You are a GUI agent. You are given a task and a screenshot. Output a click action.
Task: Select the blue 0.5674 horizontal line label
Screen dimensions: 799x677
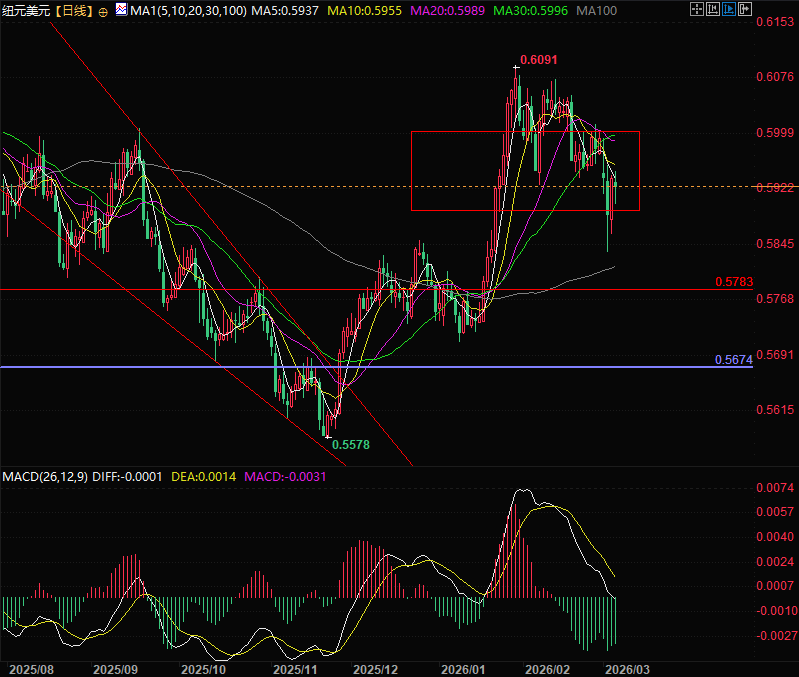733,360
